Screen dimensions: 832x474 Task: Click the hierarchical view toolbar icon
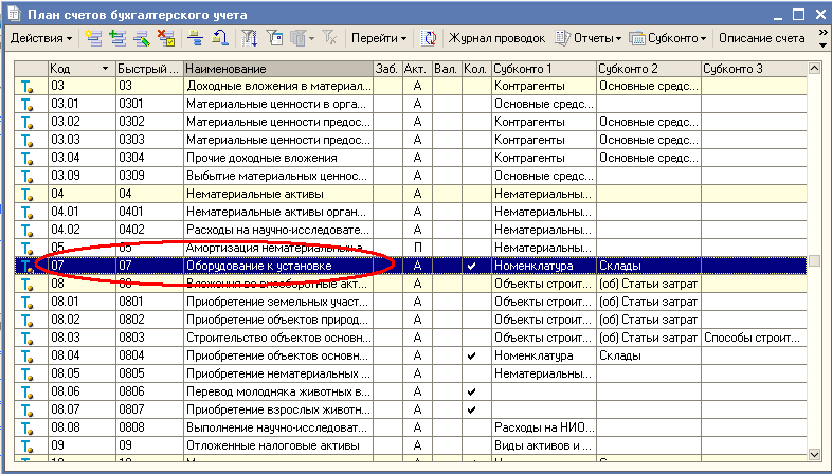(x=195, y=38)
